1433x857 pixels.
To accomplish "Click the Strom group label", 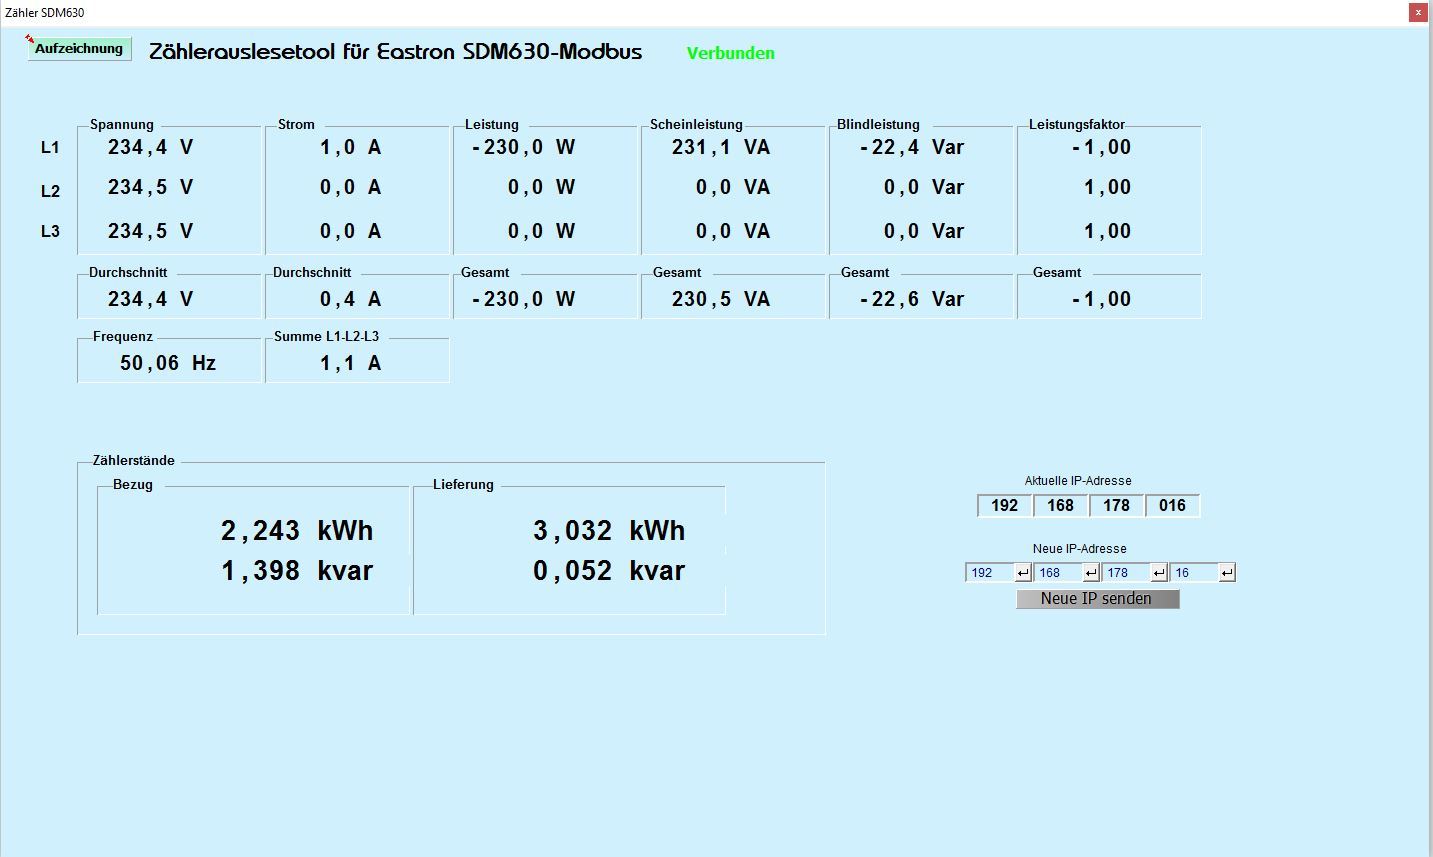I will coord(296,125).
